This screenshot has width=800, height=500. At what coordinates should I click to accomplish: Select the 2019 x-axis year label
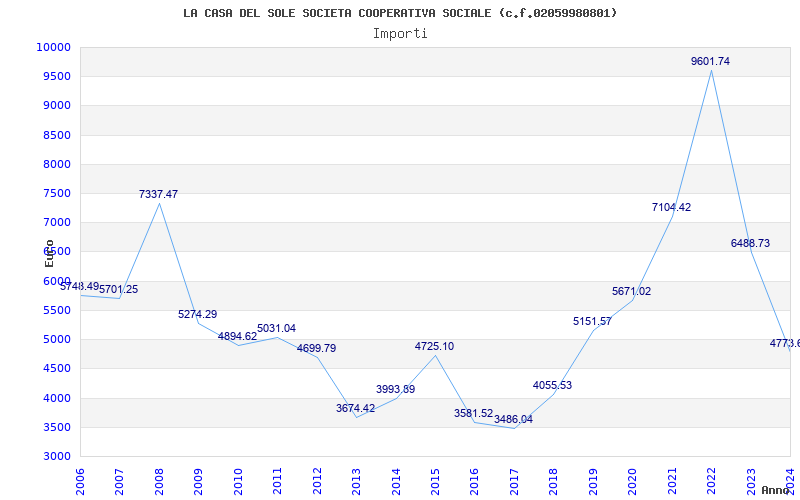(x=593, y=482)
